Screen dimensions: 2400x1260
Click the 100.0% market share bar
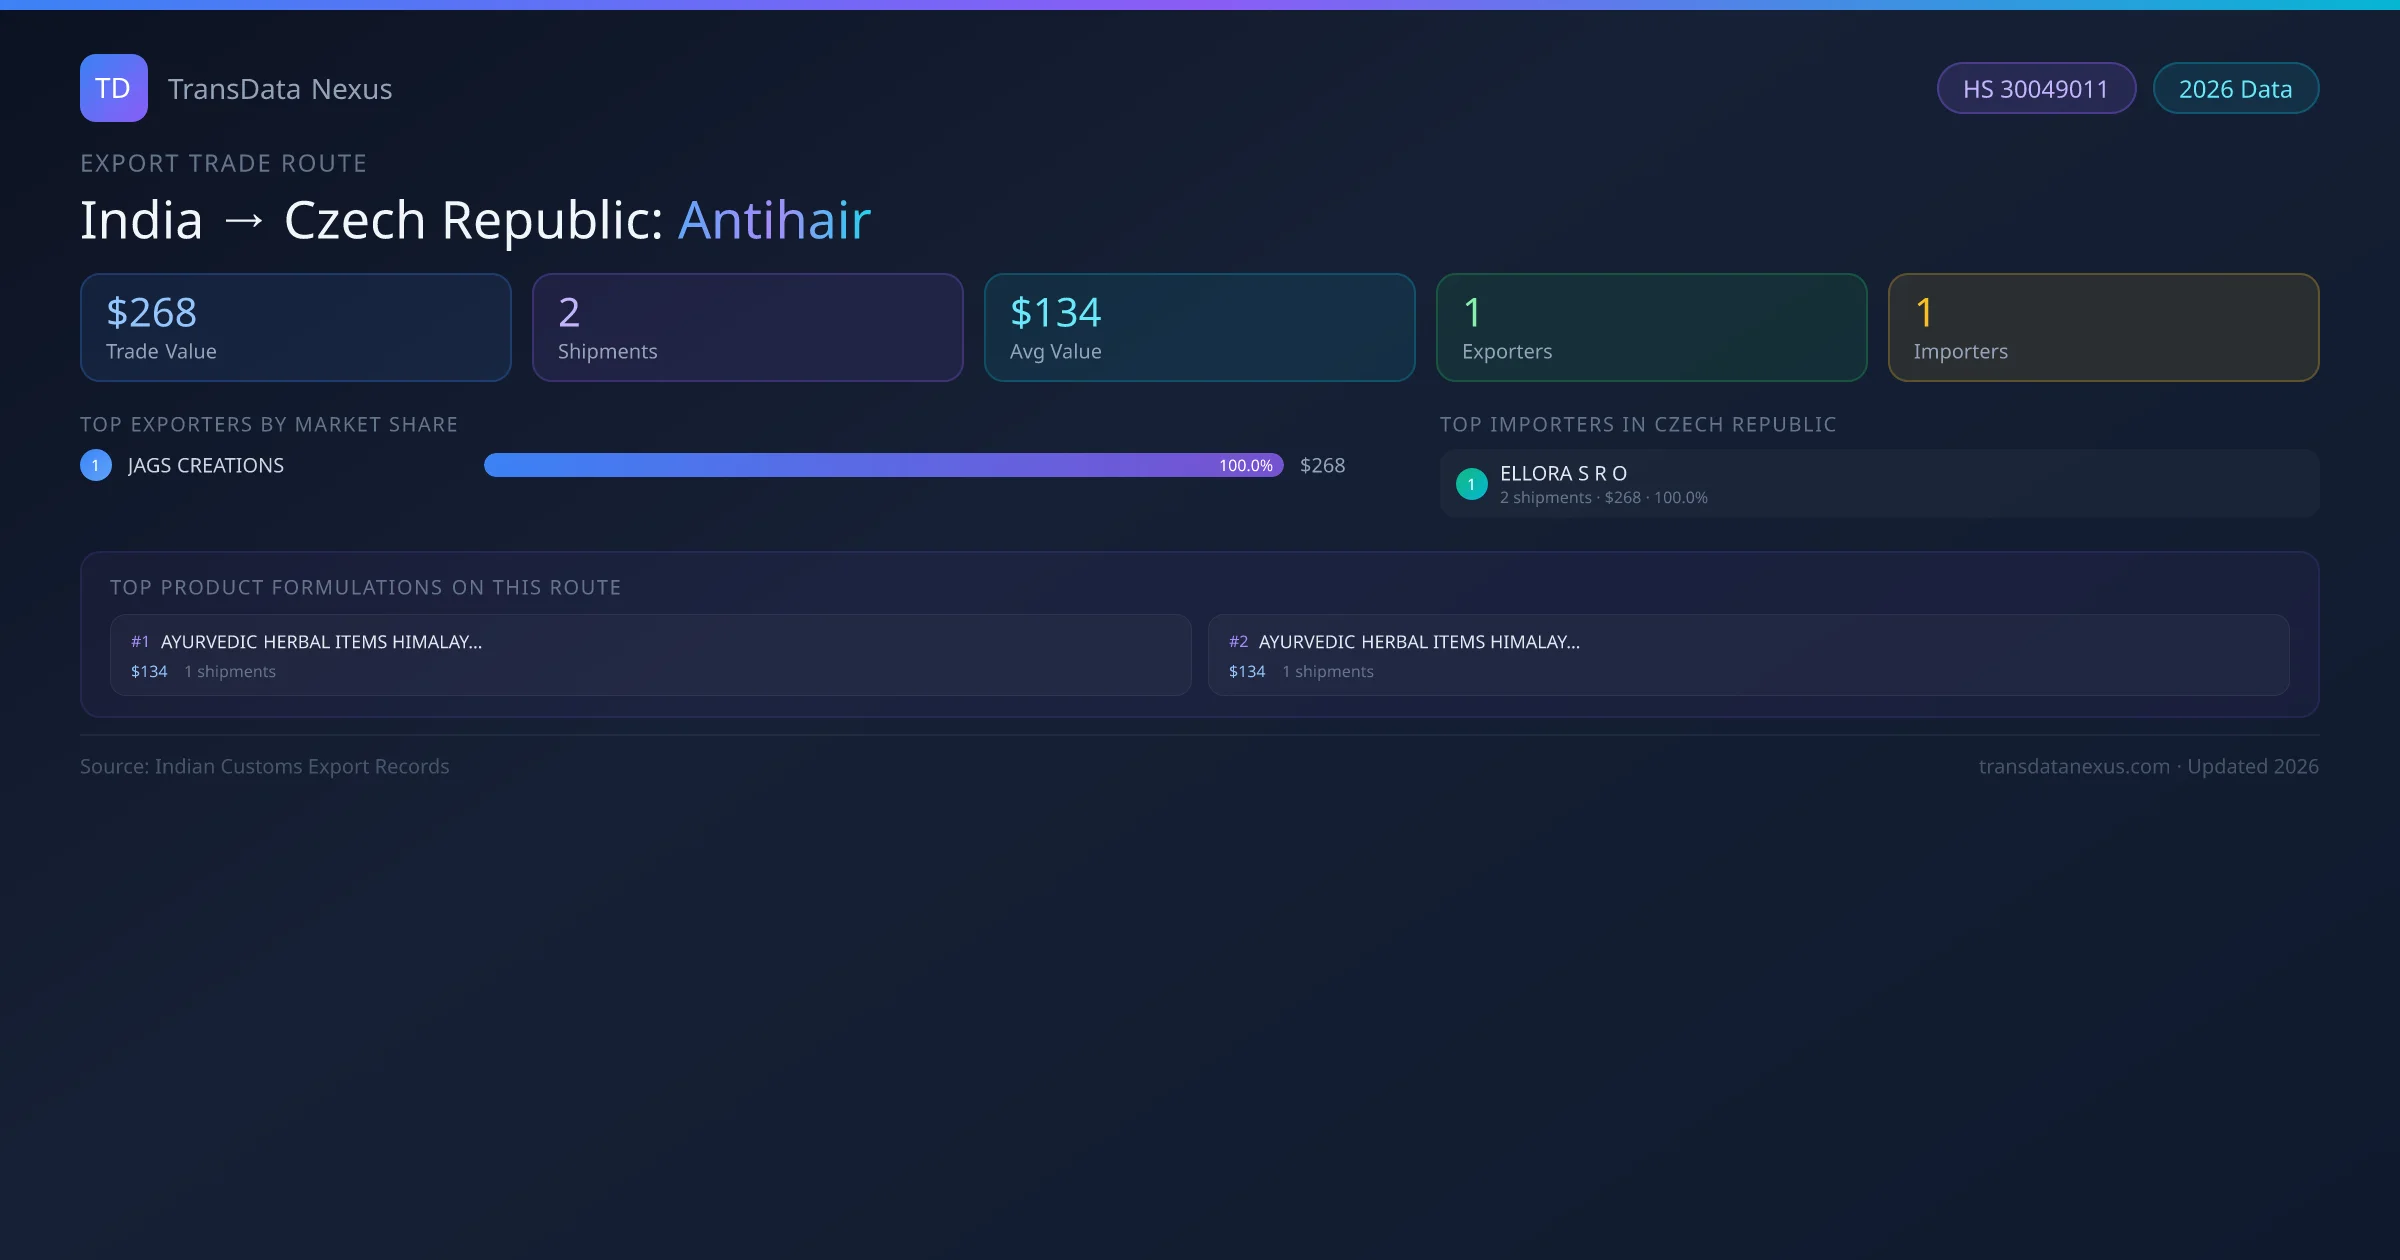click(883, 465)
